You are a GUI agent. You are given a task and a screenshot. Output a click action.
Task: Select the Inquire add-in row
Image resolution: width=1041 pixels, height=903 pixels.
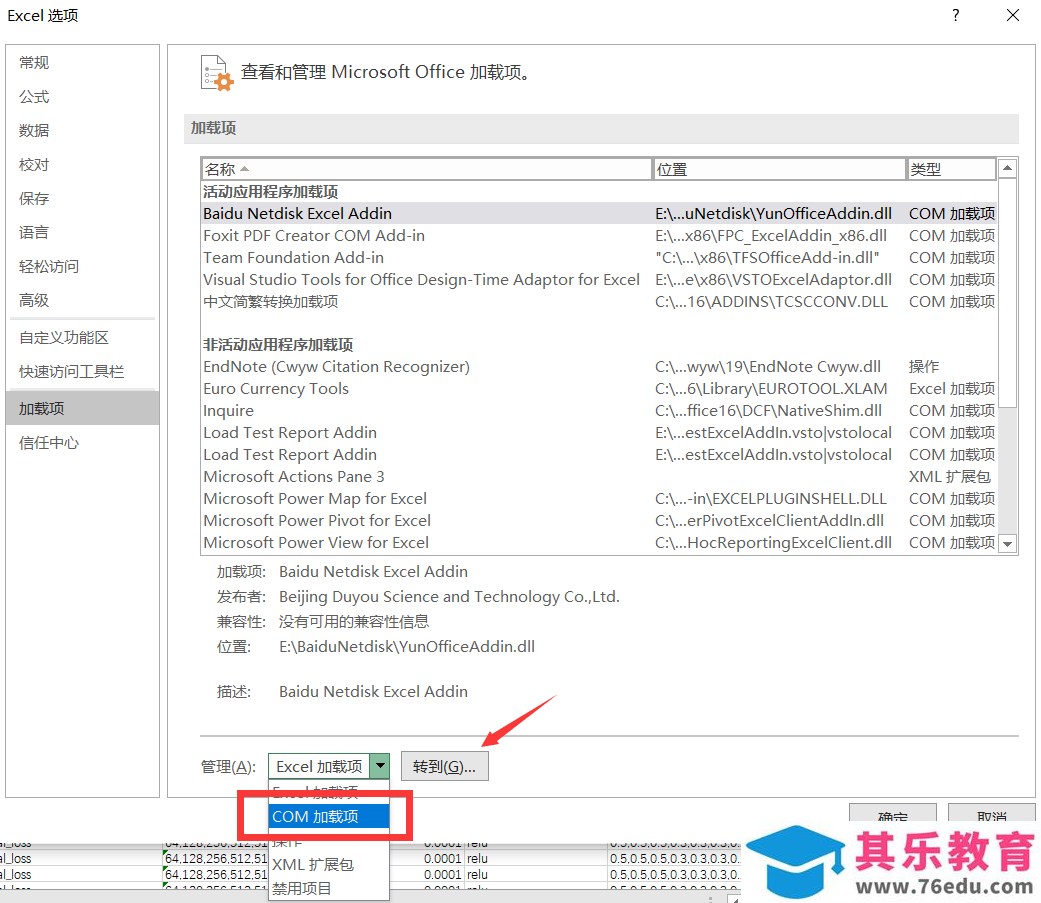click(599, 410)
